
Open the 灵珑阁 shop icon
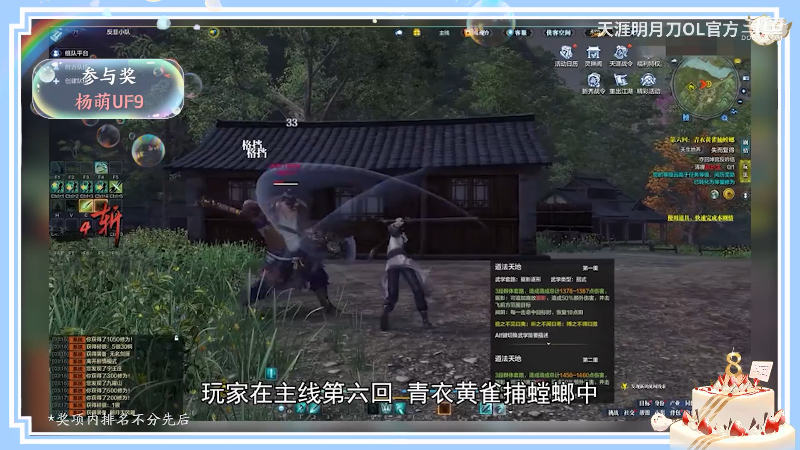(593, 55)
